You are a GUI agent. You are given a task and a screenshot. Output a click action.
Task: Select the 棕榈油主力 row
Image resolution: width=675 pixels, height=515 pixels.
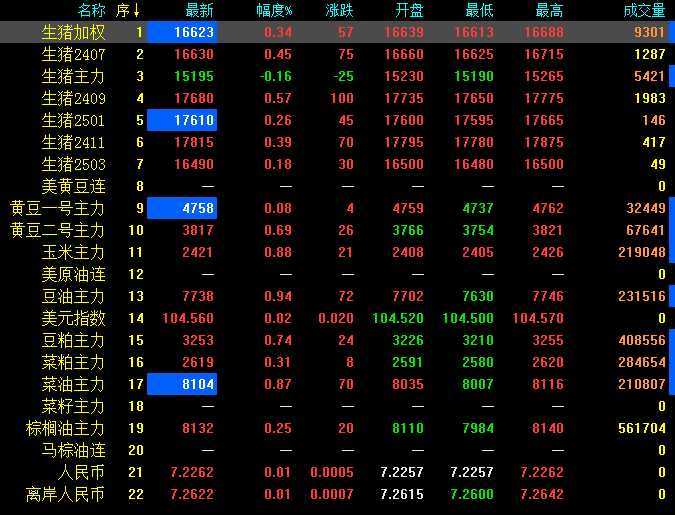point(338,428)
